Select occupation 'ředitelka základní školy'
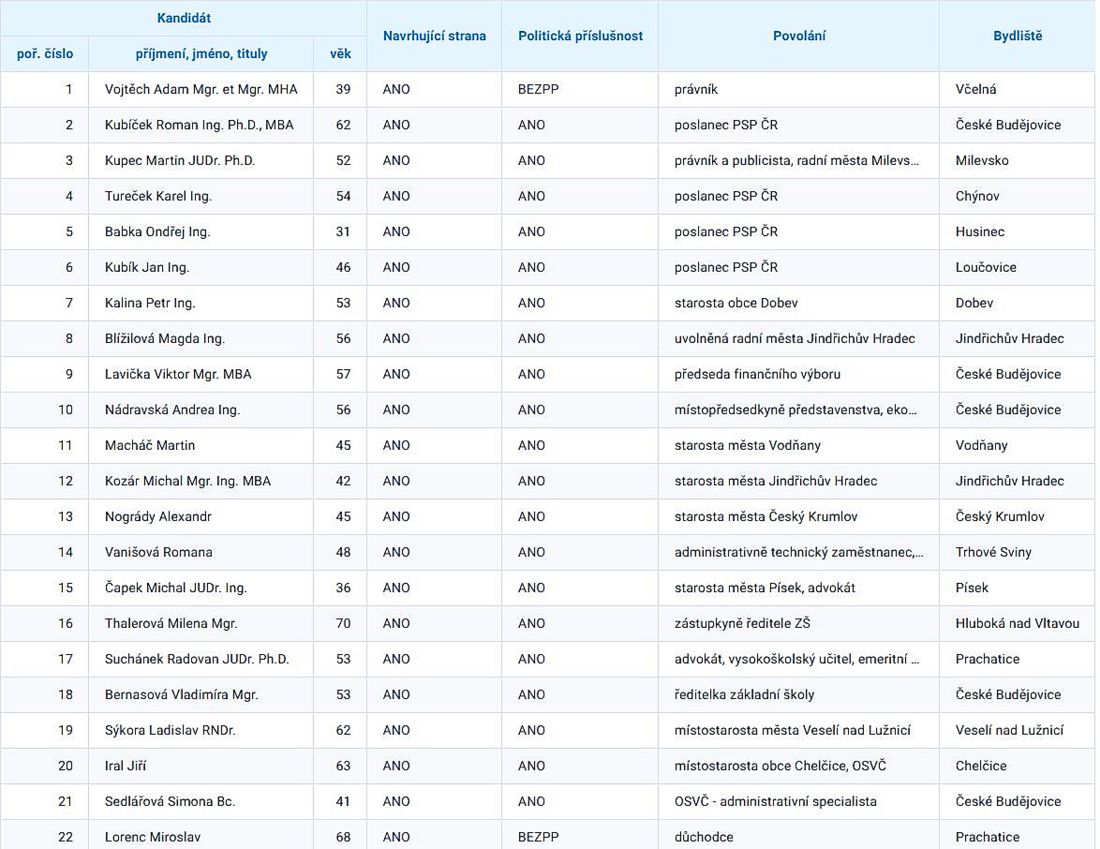1100x849 pixels. pyautogui.click(x=744, y=695)
